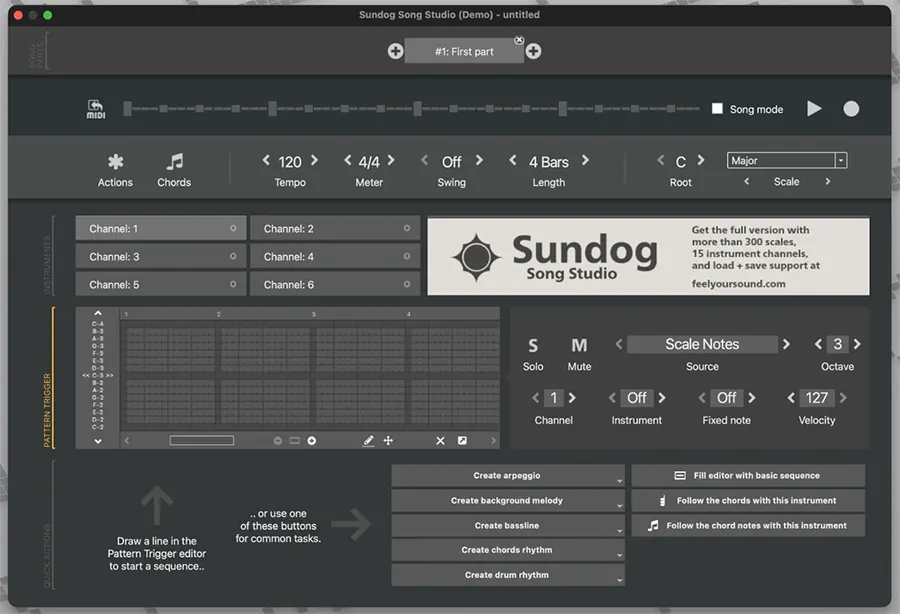Toggle Solo for the current channel
The width and height of the screenshot is (900, 614).
[533, 346]
